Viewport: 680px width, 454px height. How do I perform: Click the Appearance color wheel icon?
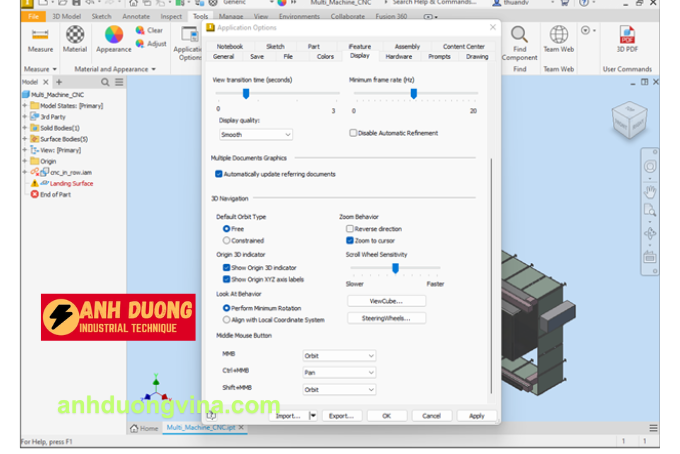(x=113, y=35)
